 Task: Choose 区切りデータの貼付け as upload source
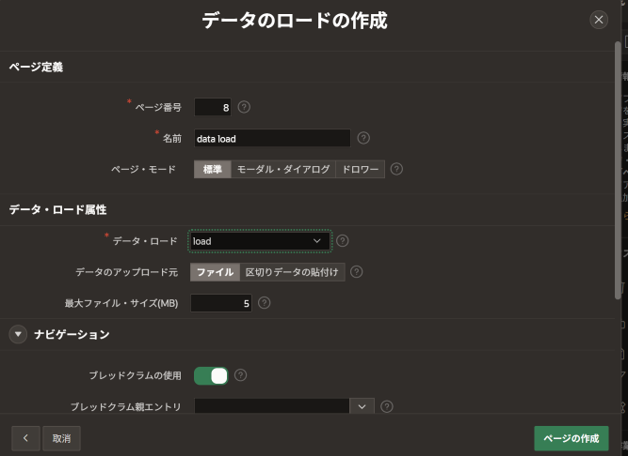pyautogui.click(x=292, y=272)
